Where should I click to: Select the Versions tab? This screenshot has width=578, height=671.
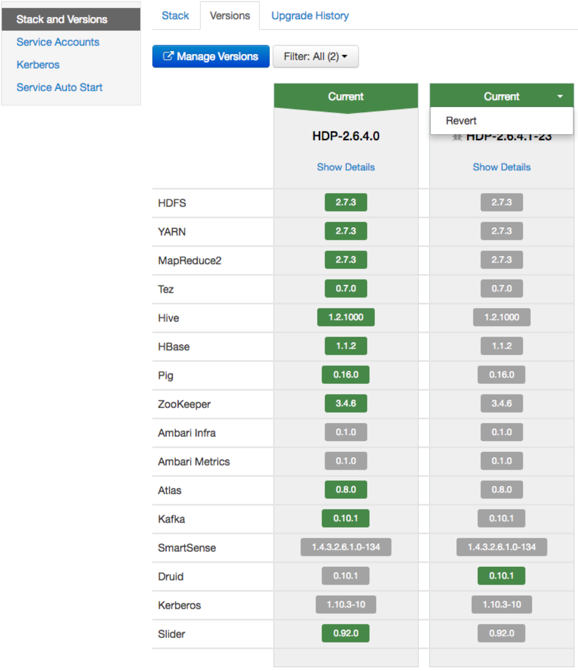click(230, 15)
